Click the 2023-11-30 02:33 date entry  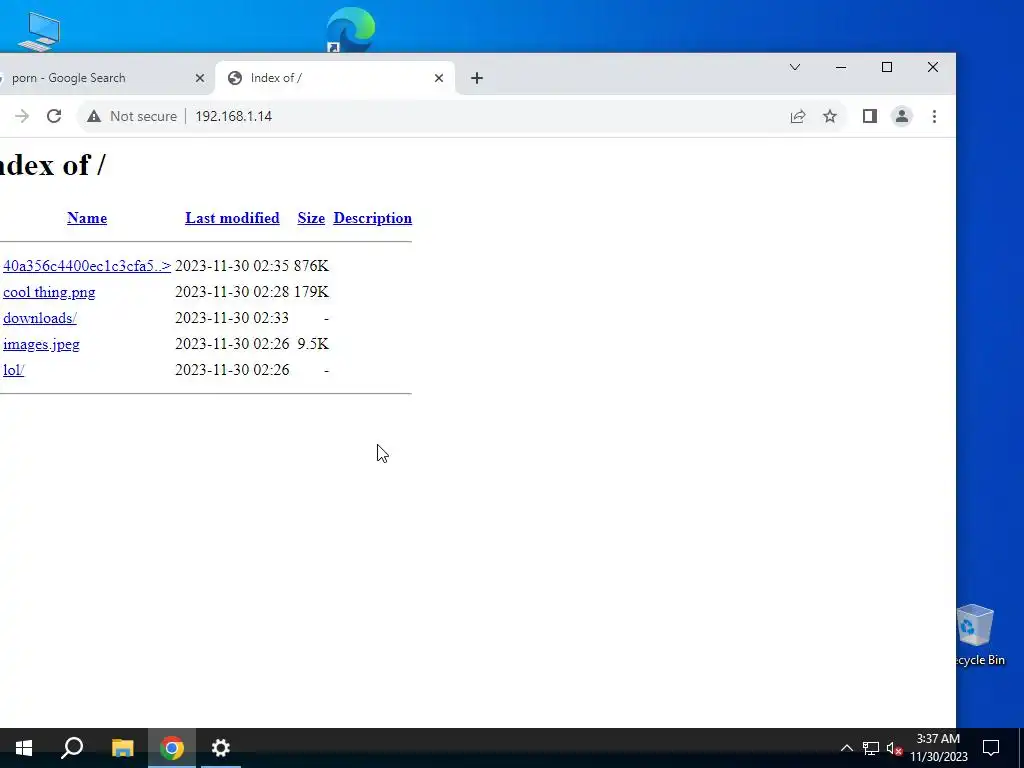[232, 318]
